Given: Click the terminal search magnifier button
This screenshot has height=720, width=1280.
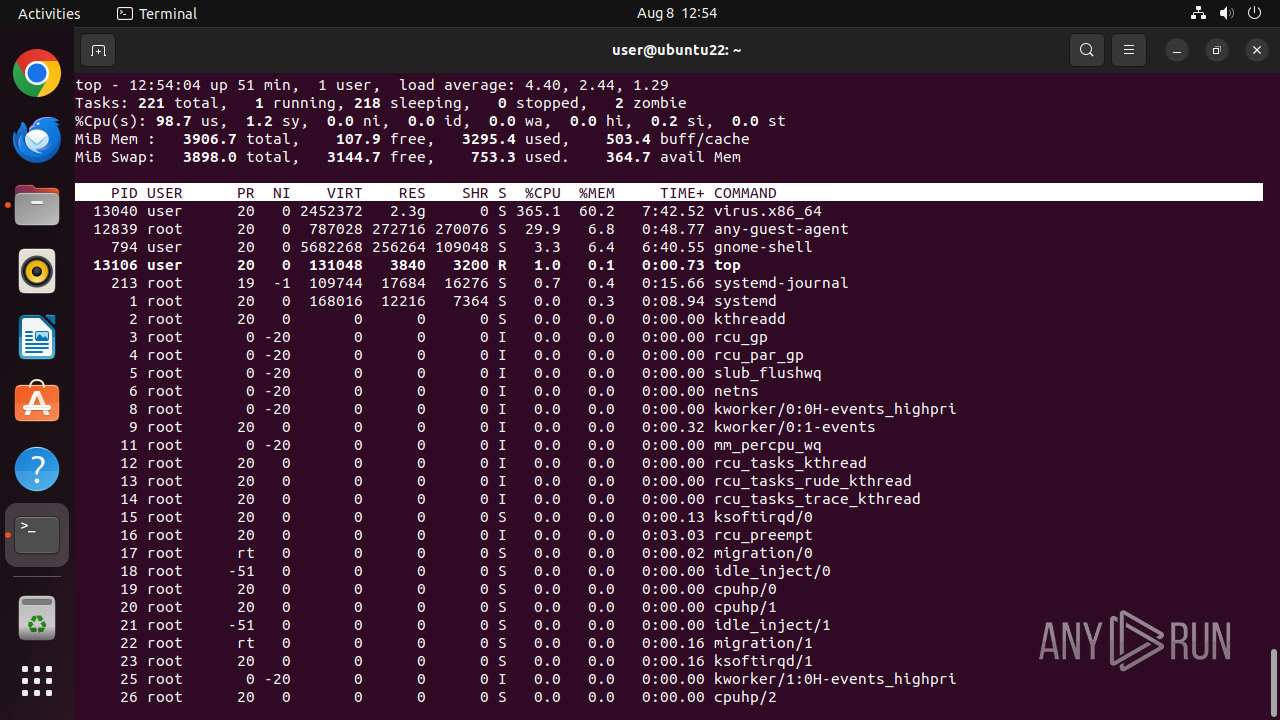Looking at the screenshot, I should [x=1087, y=50].
